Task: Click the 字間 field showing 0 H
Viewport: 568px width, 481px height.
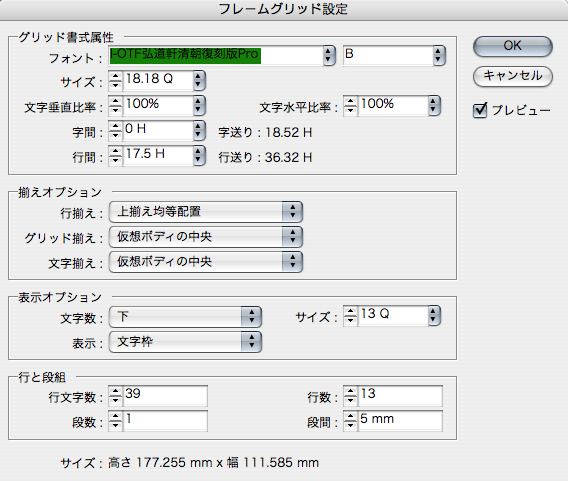Action: coord(158,130)
